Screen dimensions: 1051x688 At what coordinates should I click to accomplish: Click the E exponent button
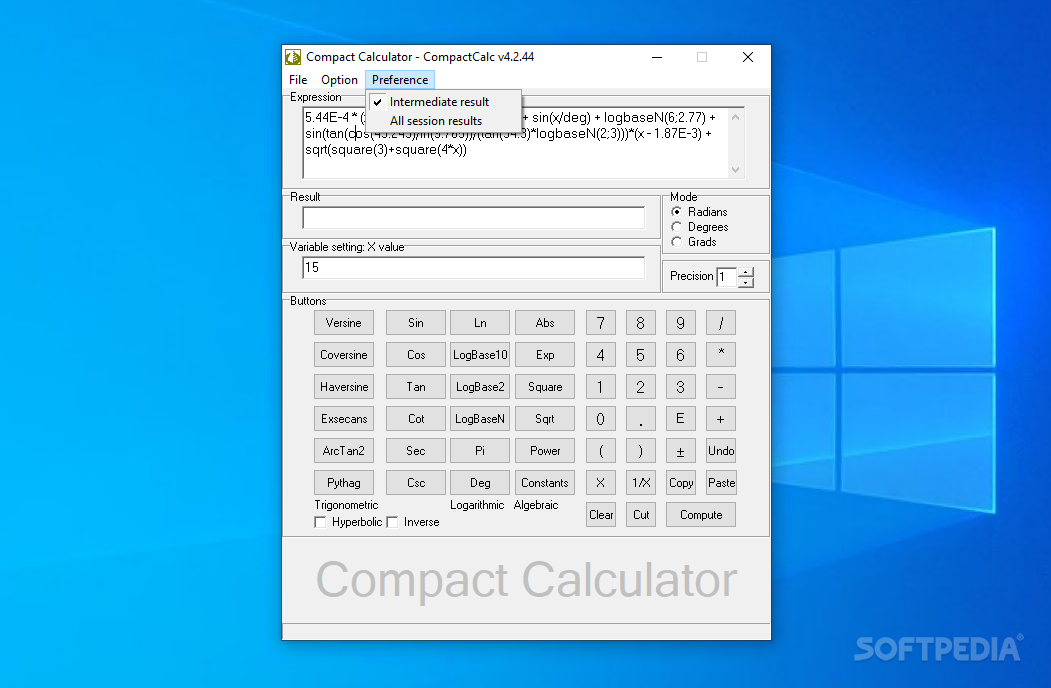(x=680, y=419)
